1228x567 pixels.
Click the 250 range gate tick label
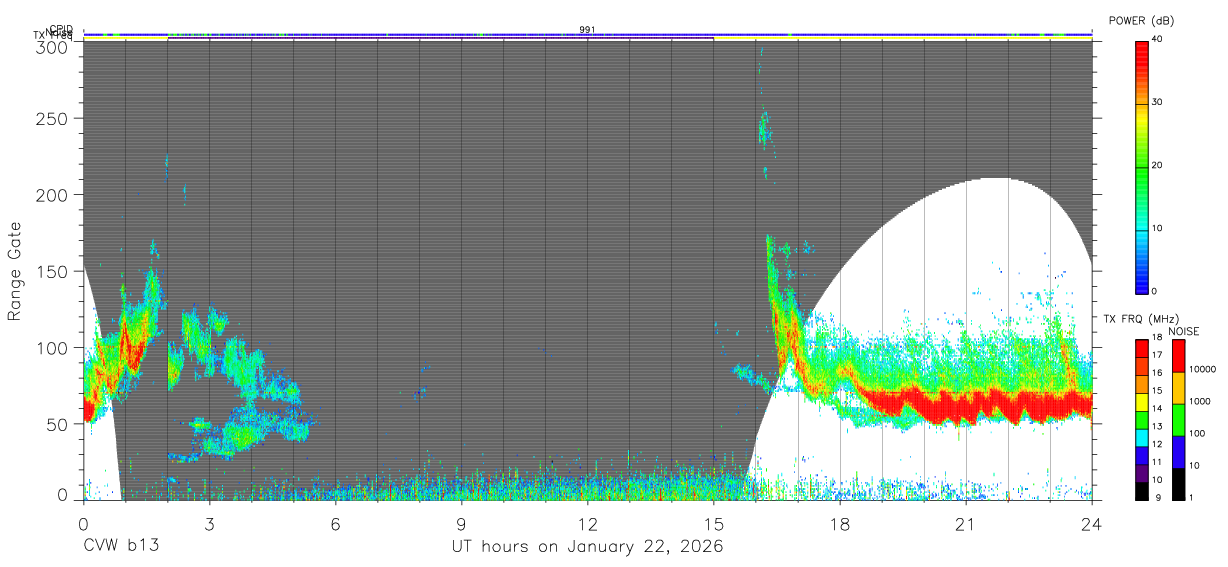53,119
